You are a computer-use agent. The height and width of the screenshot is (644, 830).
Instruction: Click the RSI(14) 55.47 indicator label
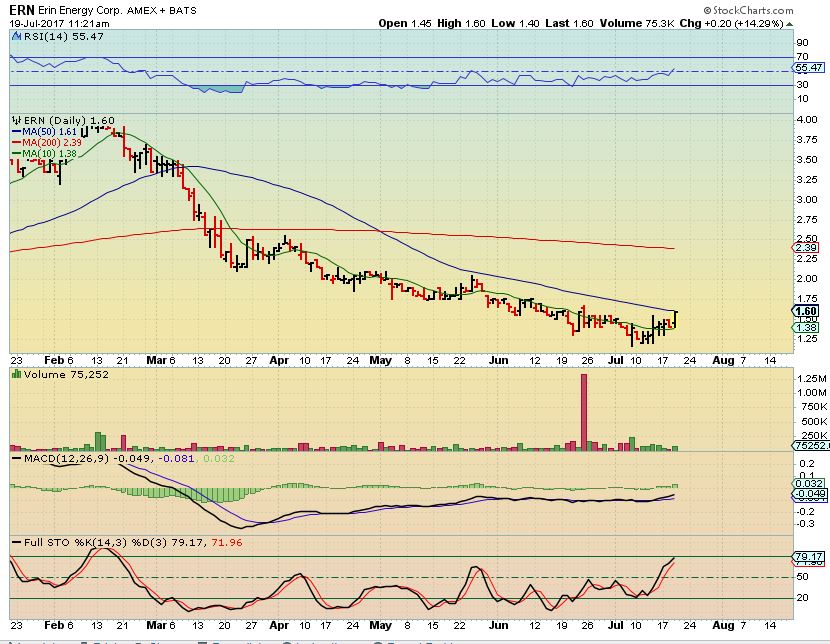(64, 37)
